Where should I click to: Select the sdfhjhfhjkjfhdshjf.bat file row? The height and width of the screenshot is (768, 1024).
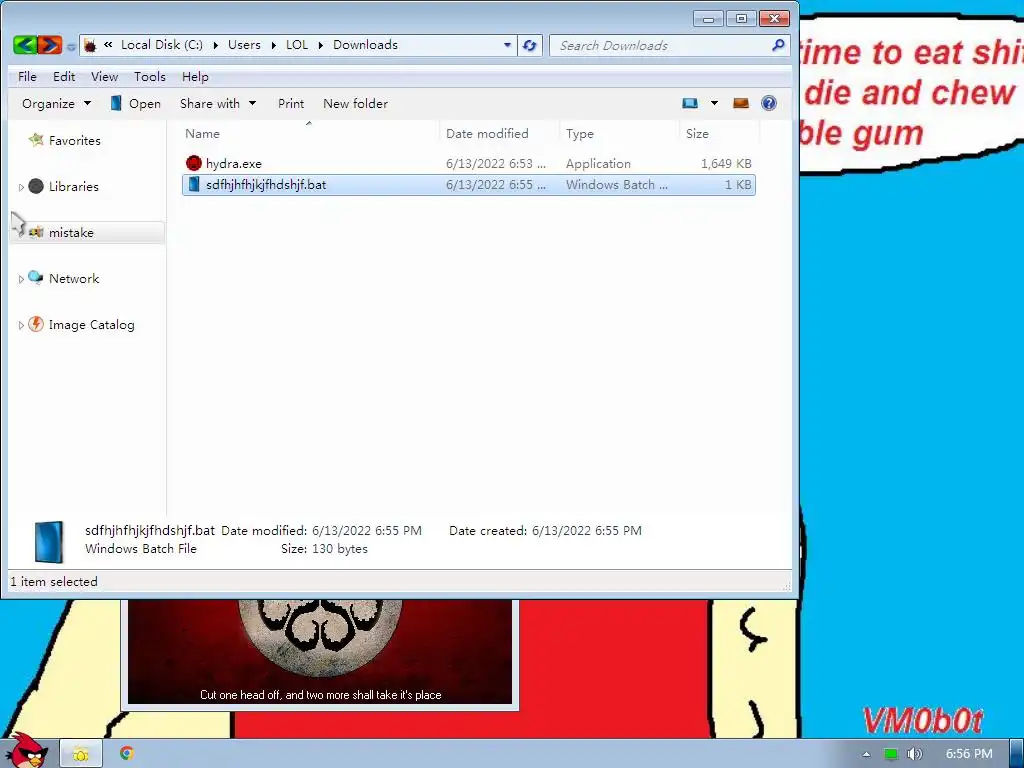coord(469,185)
